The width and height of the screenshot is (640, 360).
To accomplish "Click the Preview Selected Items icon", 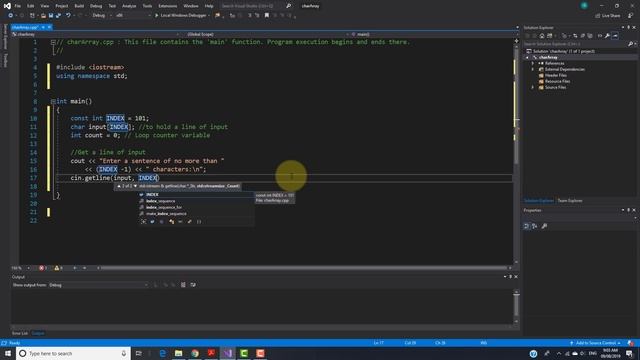I will 615,36.
